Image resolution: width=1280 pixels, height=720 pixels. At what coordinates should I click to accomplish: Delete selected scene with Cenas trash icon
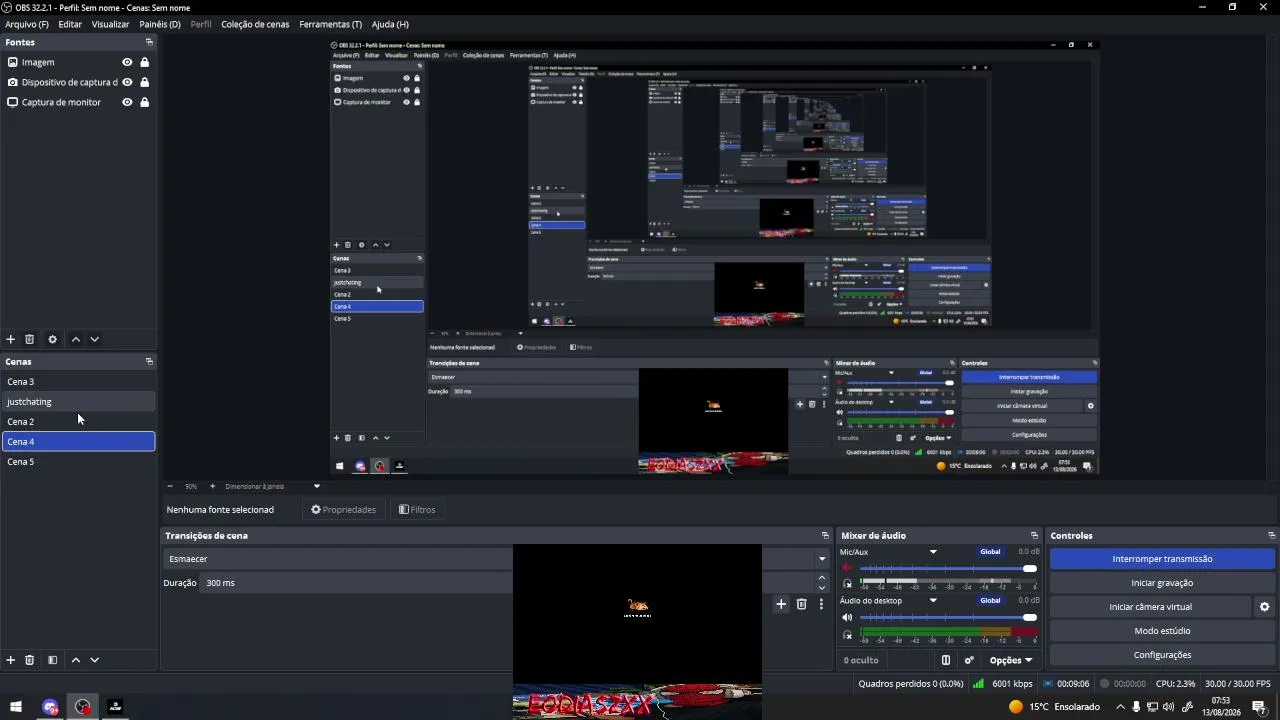click(x=30, y=660)
